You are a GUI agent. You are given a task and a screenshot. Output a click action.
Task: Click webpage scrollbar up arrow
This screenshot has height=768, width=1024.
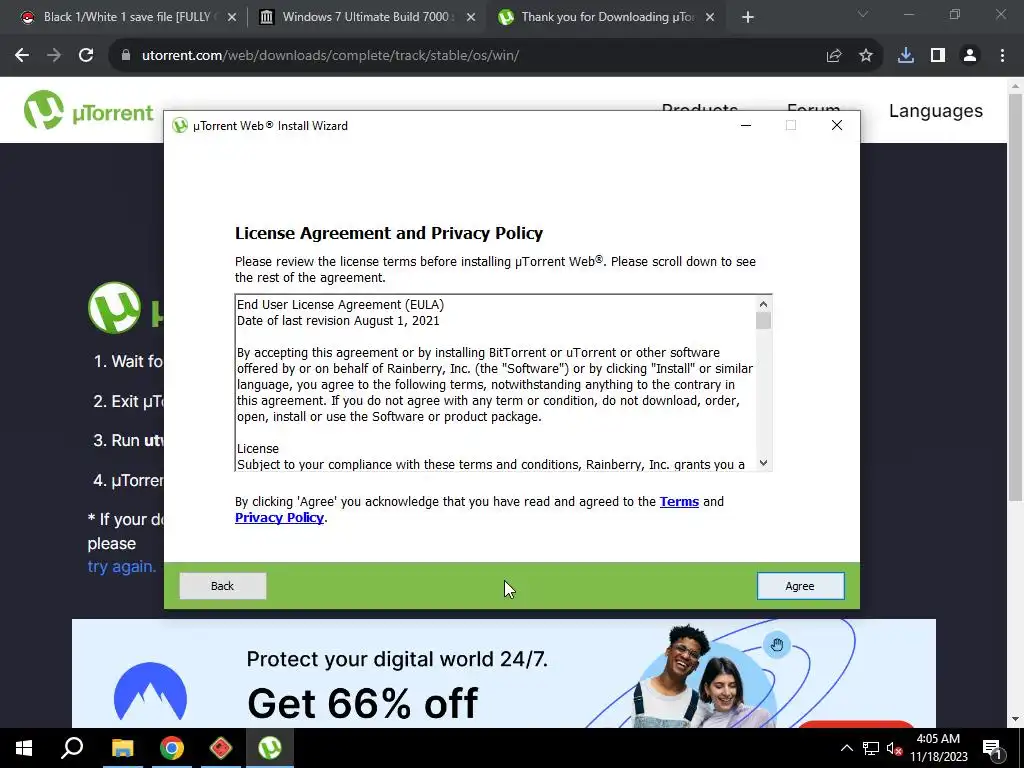coord(1015,86)
